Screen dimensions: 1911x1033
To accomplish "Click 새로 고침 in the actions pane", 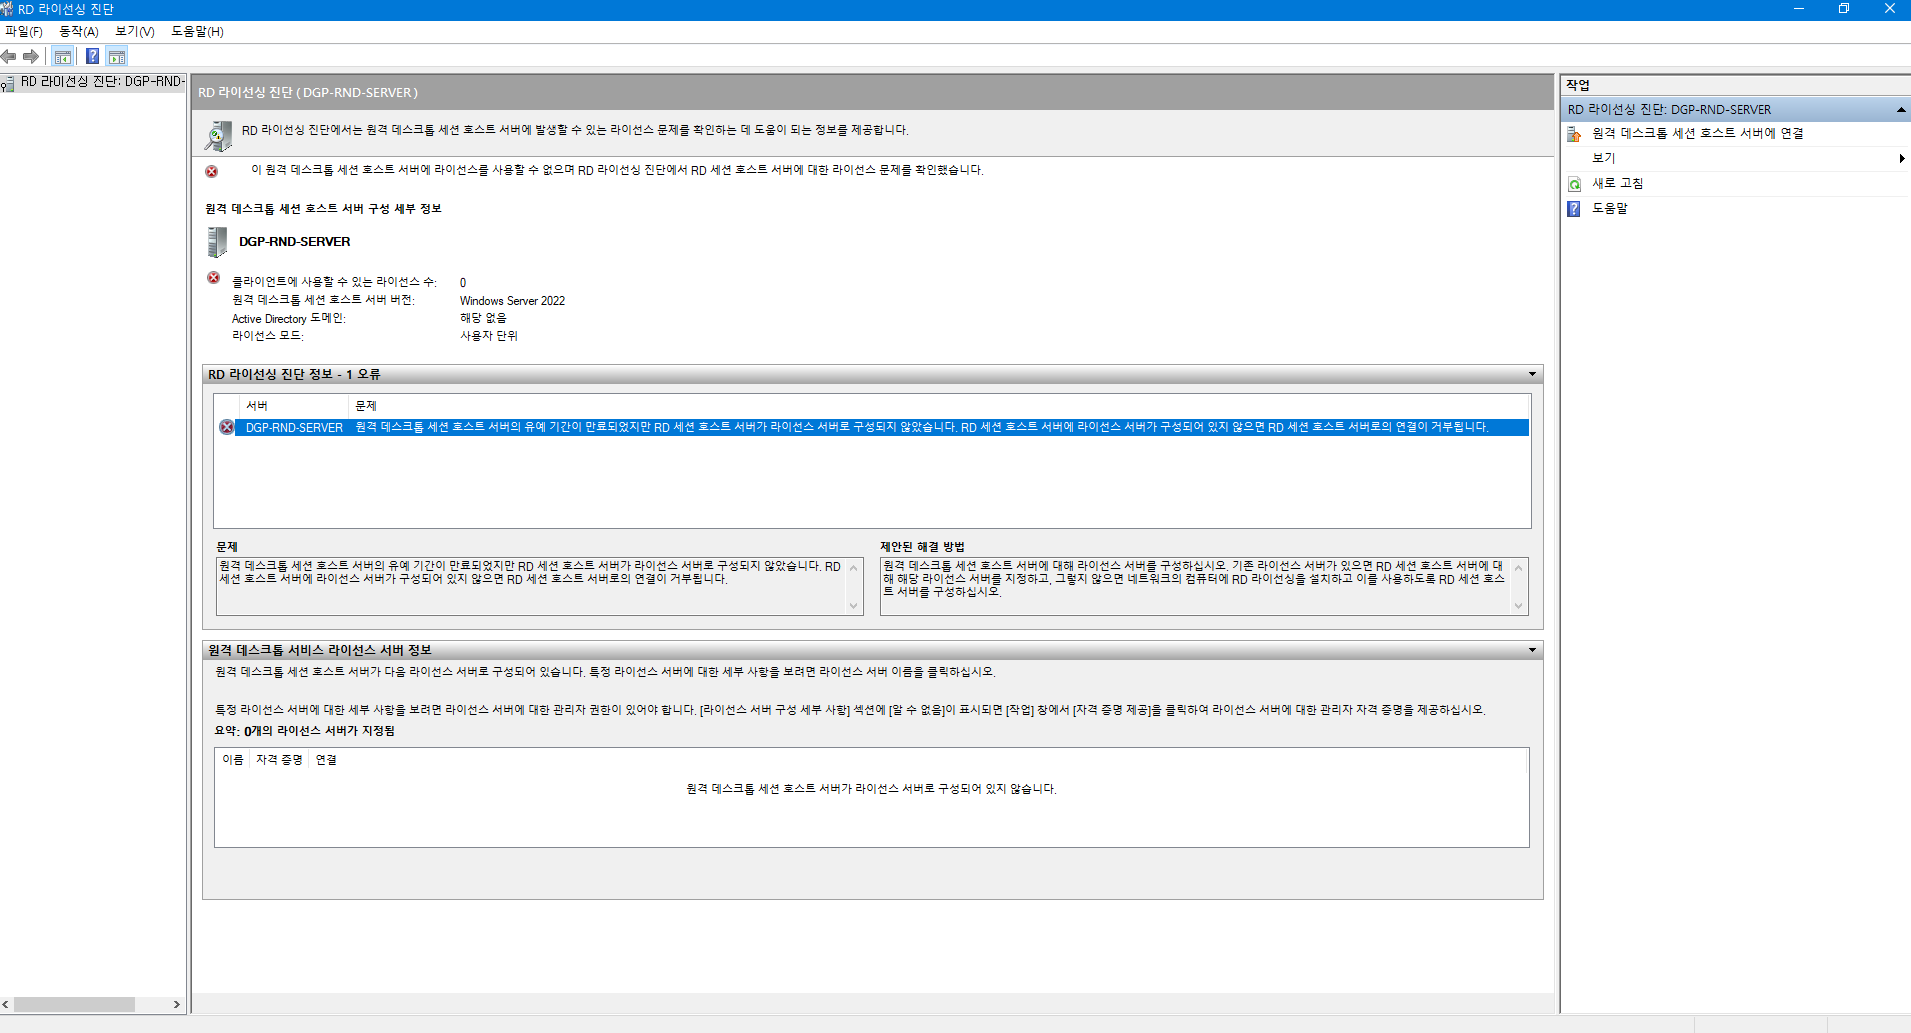I will pyautogui.click(x=1618, y=184).
